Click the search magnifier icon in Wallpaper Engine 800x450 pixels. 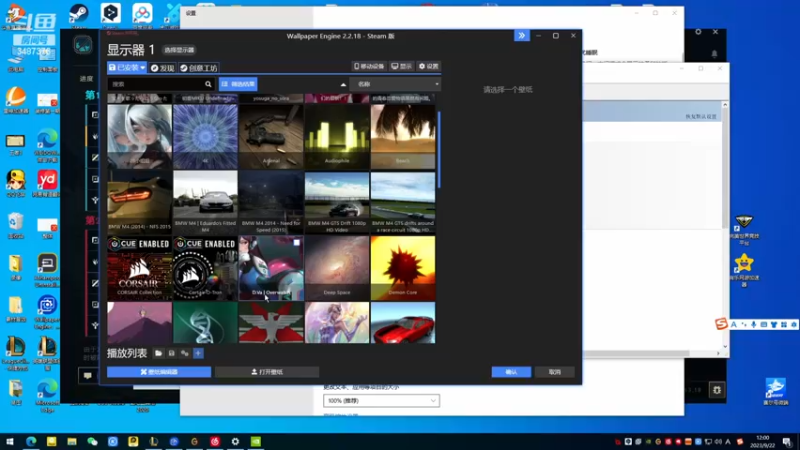208,85
